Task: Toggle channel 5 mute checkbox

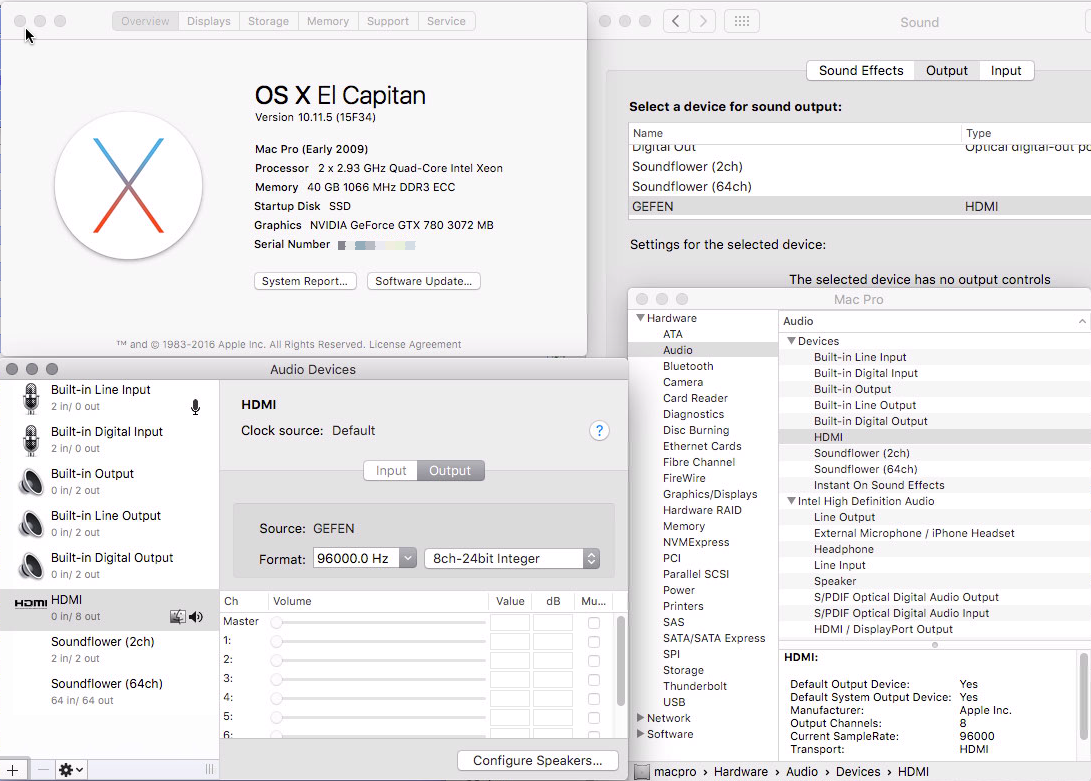Action: (594, 718)
